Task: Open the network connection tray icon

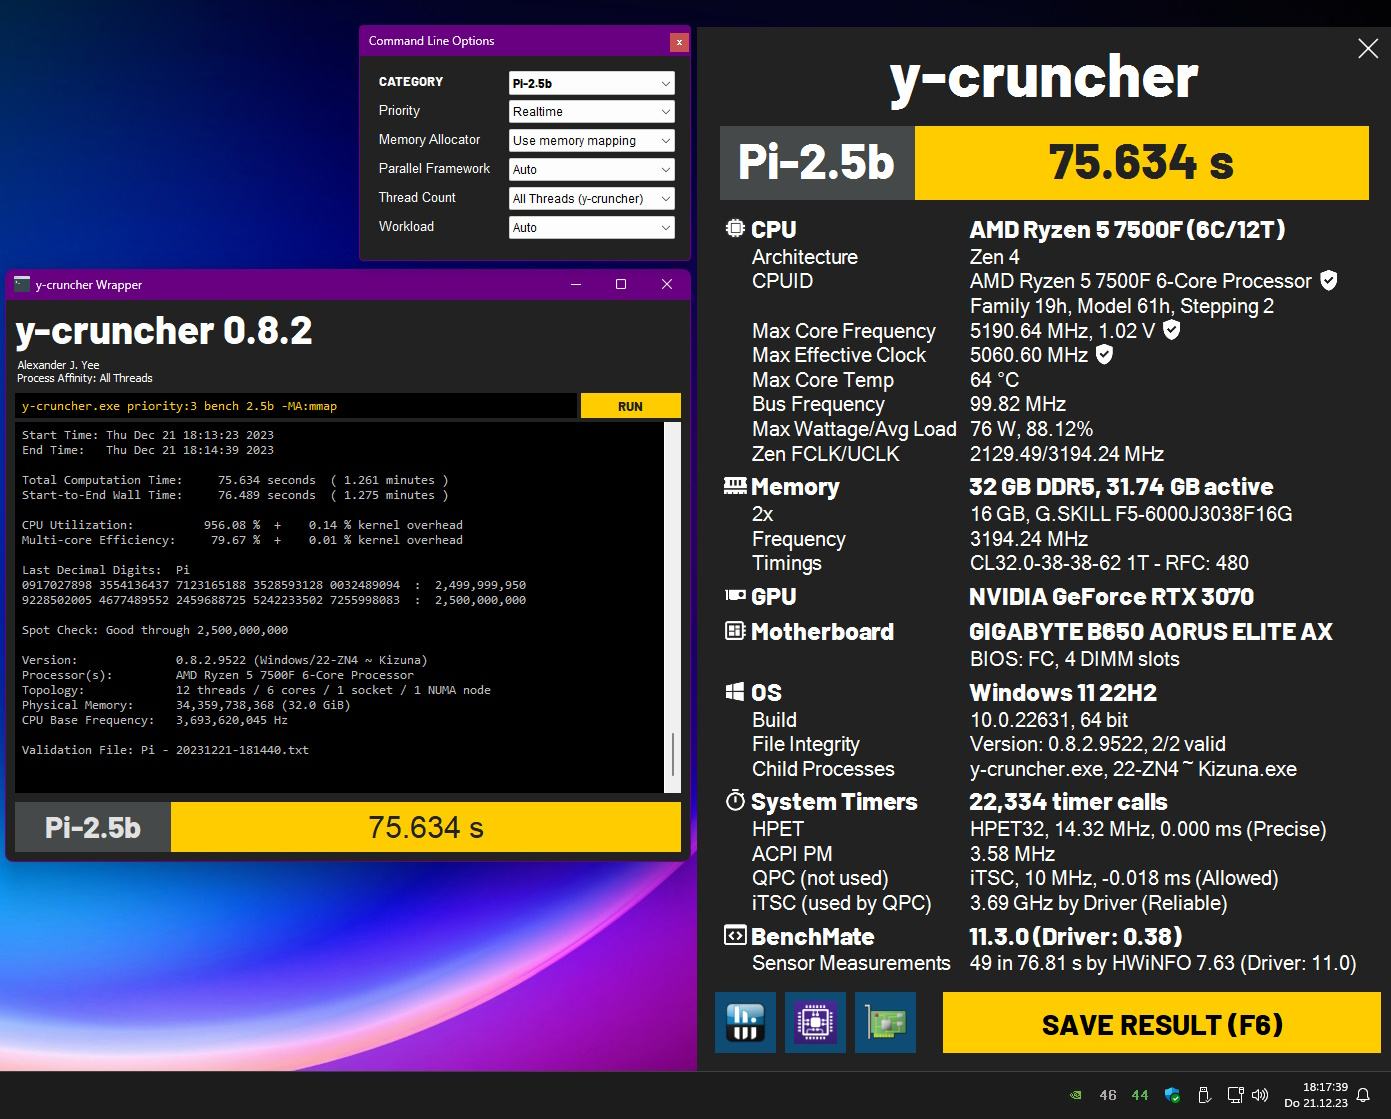Action: point(1236,1095)
